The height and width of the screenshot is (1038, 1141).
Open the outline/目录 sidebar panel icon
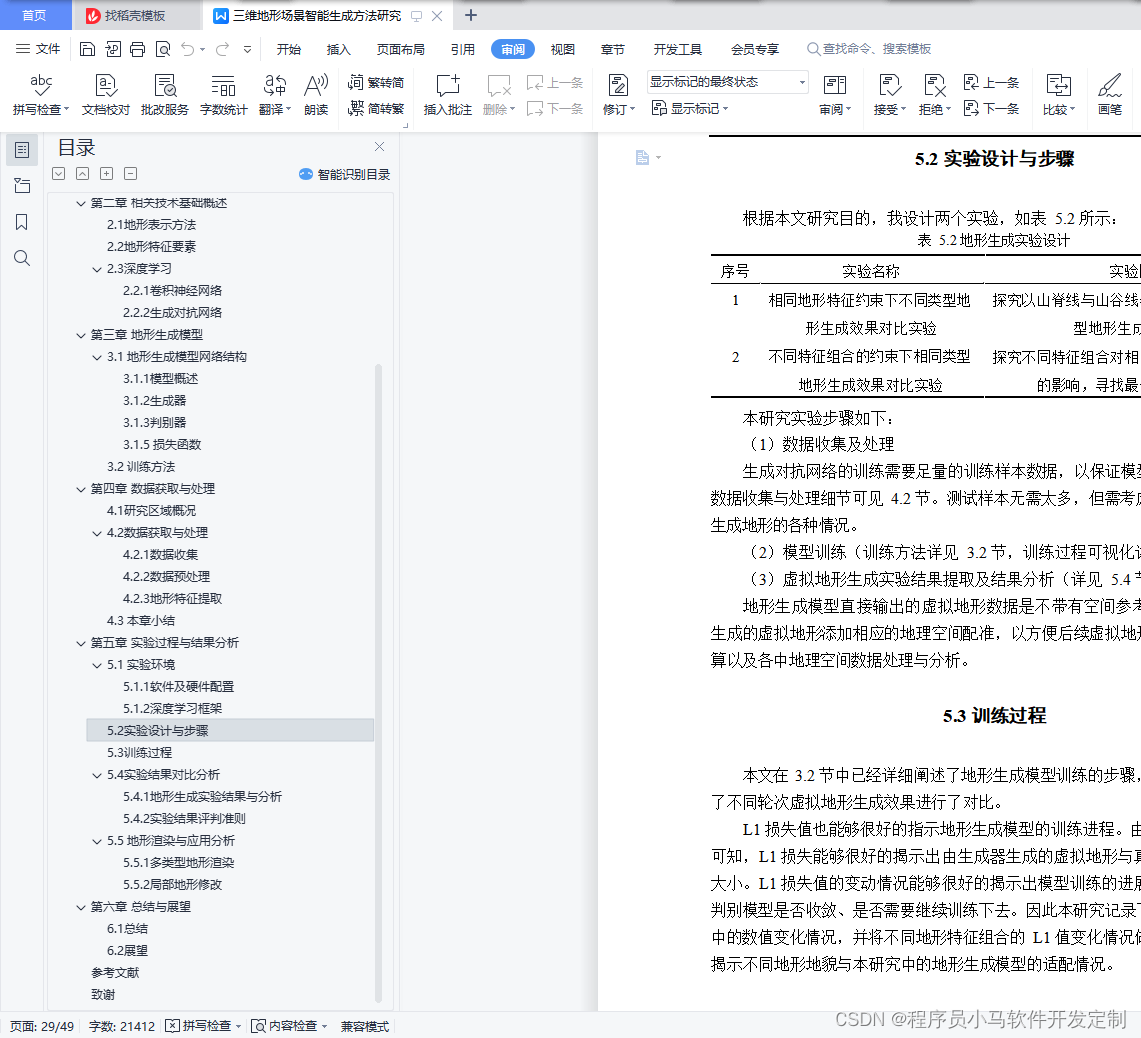[22, 150]
